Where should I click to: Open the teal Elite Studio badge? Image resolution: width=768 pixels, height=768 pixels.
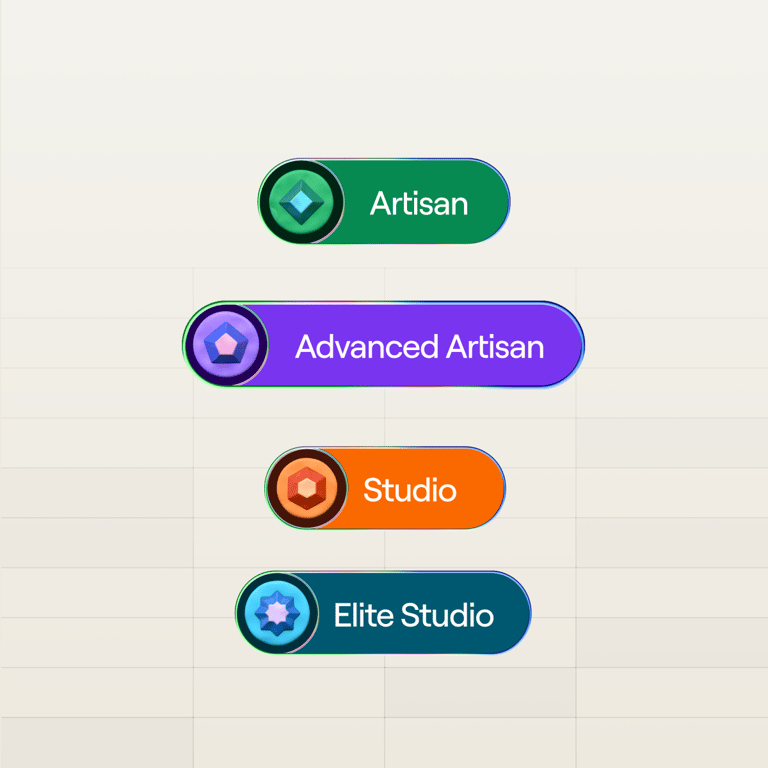[x=384, y=613]
